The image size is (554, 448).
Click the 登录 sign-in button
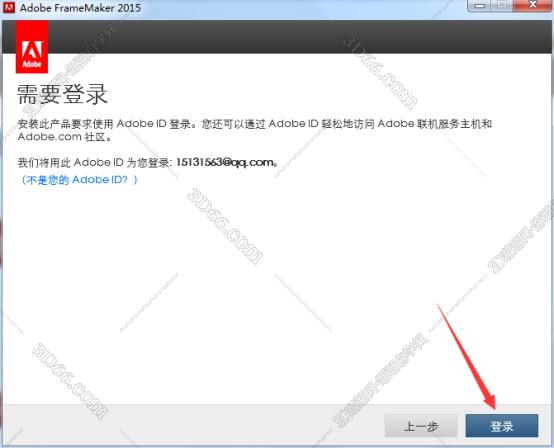pos(502,426)
